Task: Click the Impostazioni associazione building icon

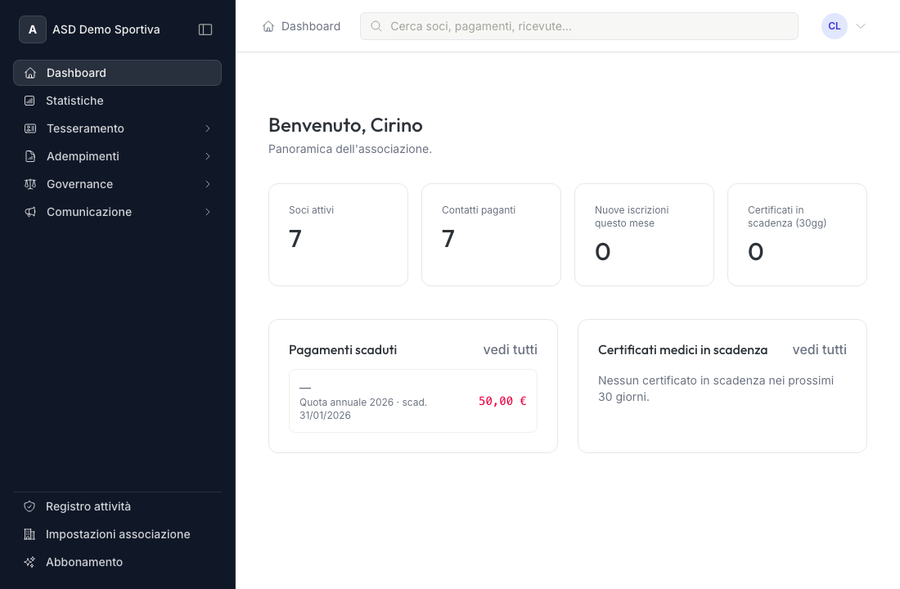Action: coord(29,534)
